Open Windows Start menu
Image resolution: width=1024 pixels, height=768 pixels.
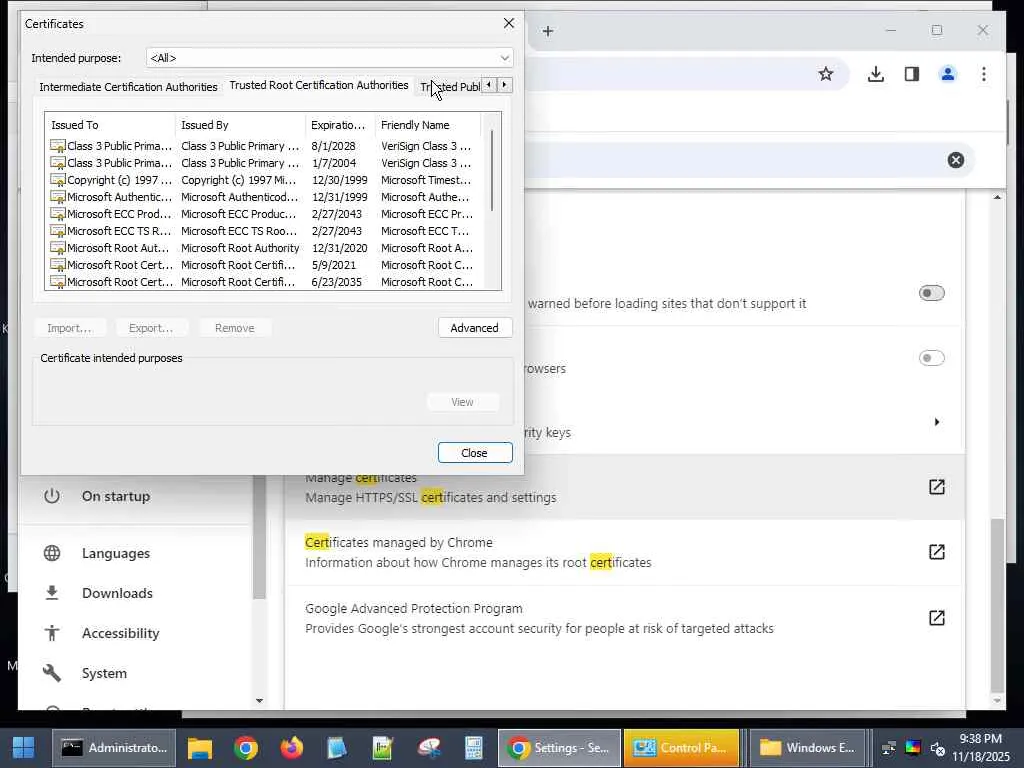24,748
